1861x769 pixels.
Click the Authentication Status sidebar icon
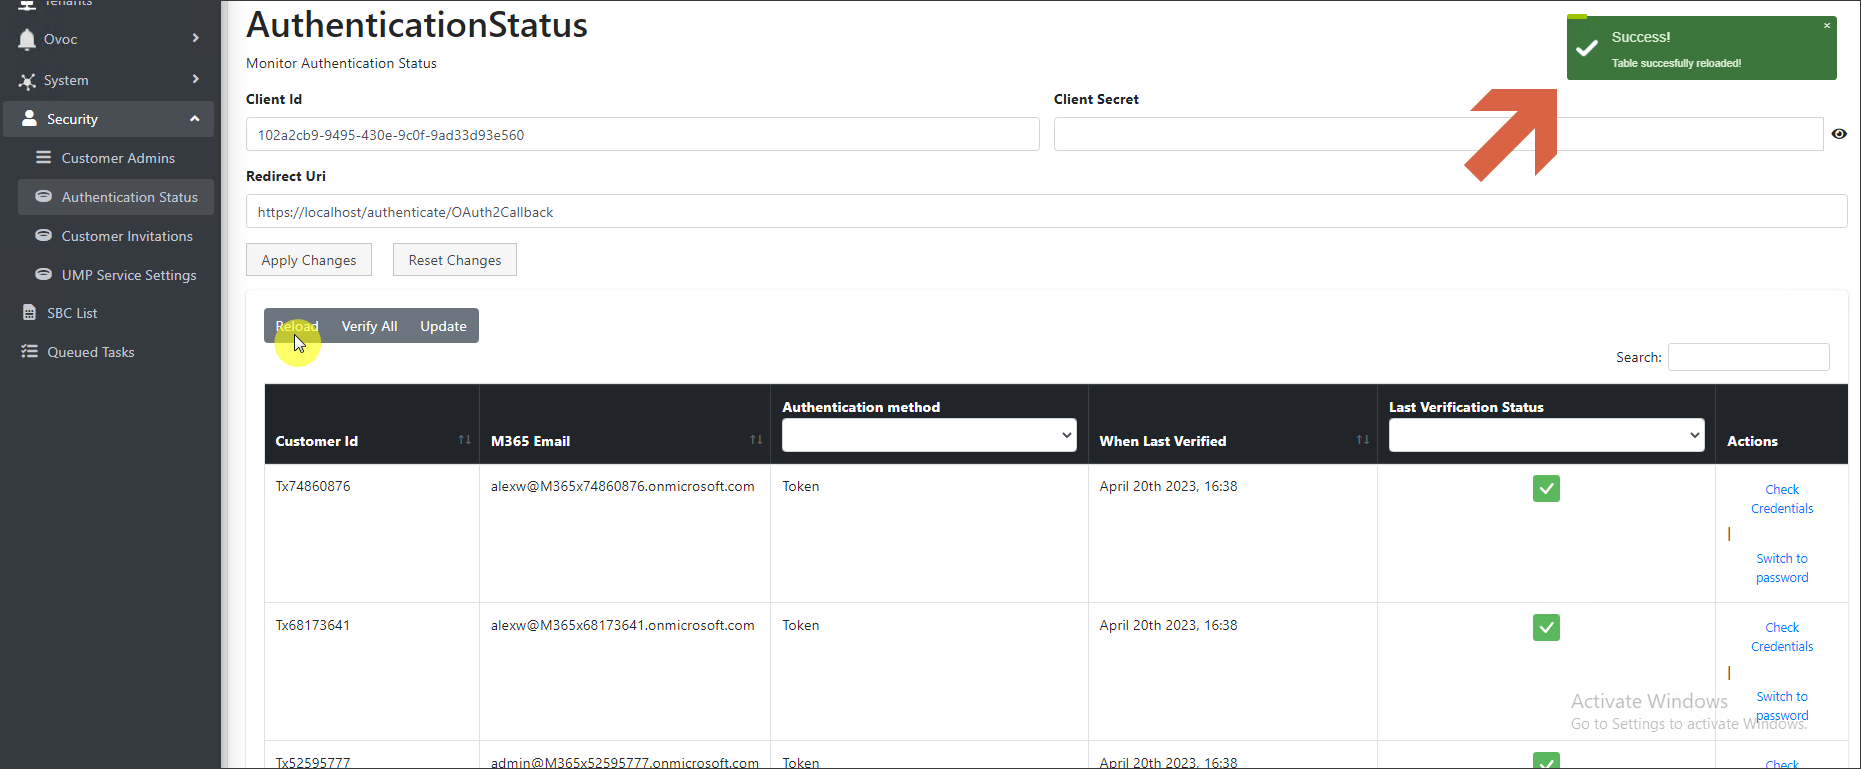(44, 196)
